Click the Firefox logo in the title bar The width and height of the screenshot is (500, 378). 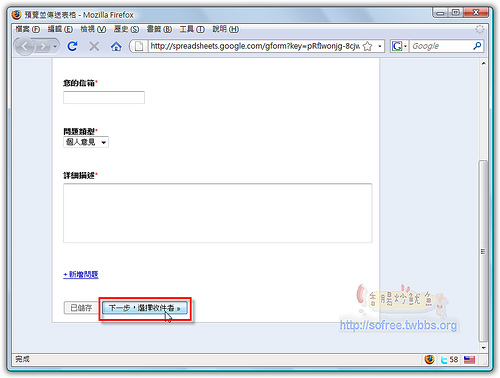[x=16, y=15]
